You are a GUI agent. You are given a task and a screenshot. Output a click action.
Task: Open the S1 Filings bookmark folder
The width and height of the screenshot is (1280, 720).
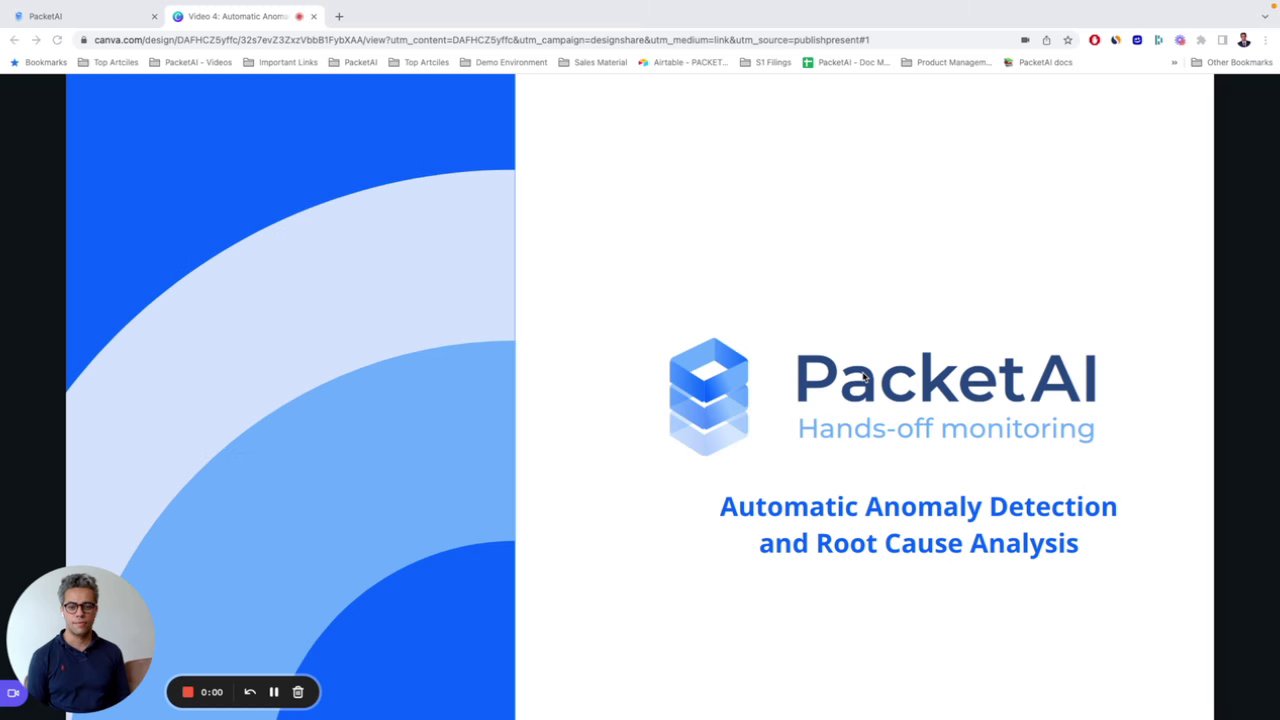(766, 62)
